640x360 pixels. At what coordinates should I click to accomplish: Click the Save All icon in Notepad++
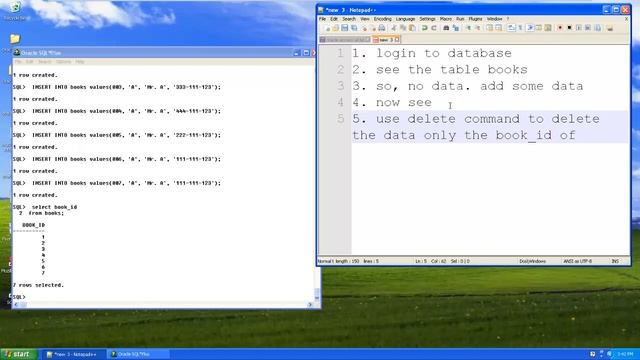click(354, 28)
